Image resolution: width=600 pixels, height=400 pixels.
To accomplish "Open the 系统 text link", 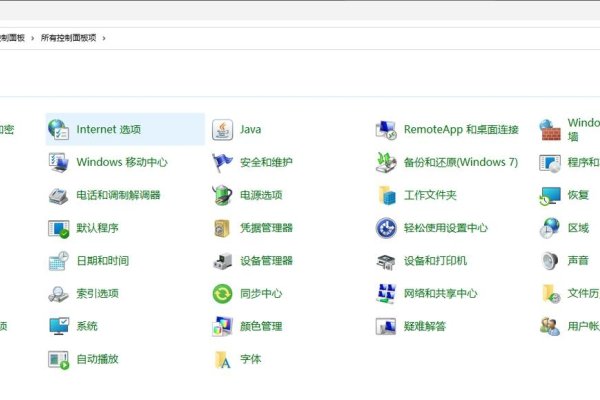I will point(87,326).
